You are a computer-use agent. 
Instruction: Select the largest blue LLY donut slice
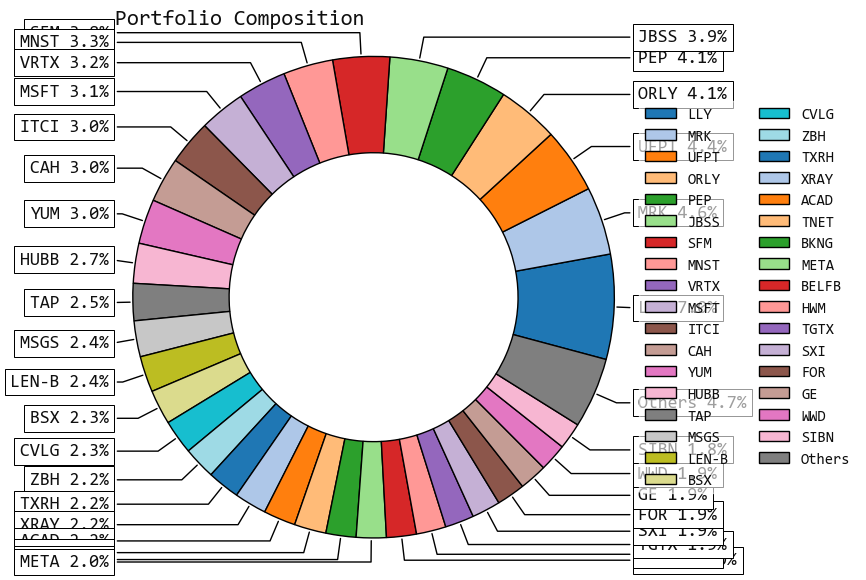(566, 306)
